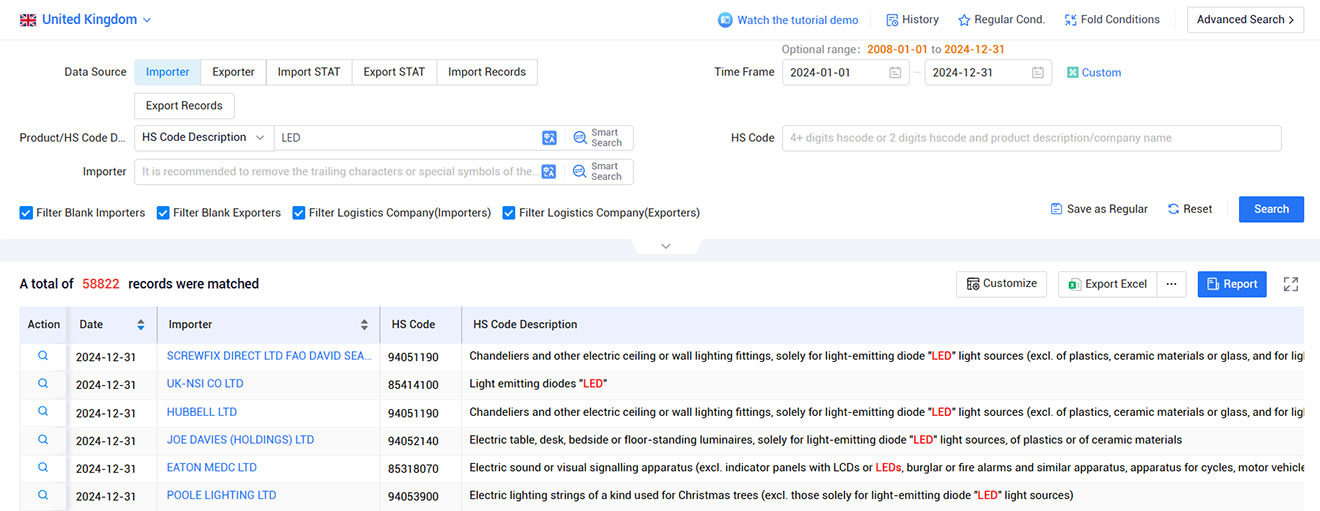
Task: Open the POOLE LIGHTING LTD importer link
Action: point(222,496)
